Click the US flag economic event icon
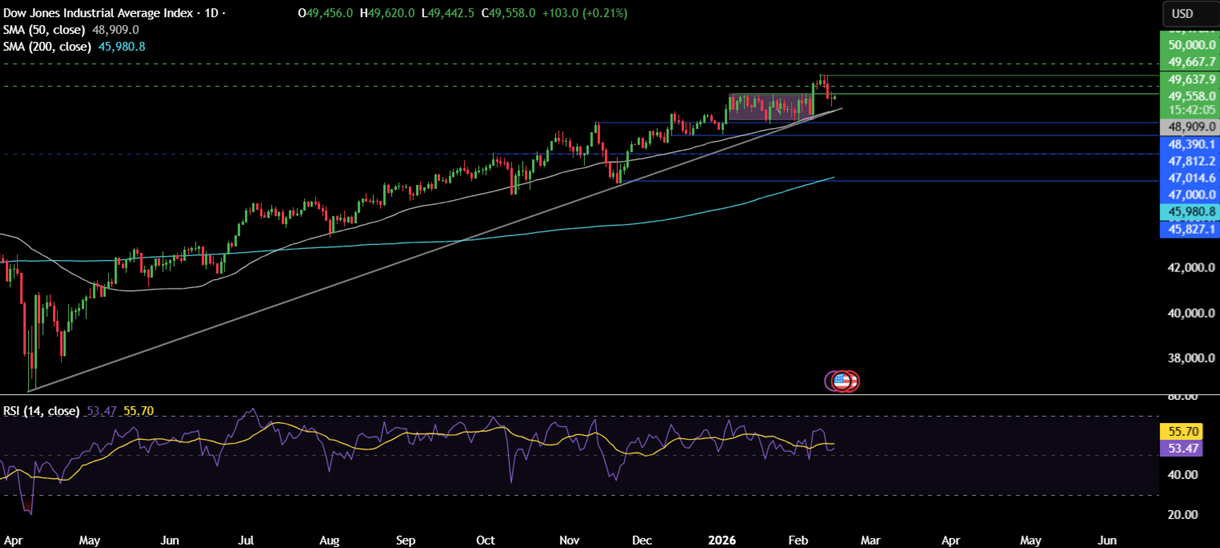The image size is (1220, 548). tap(841, 381)
